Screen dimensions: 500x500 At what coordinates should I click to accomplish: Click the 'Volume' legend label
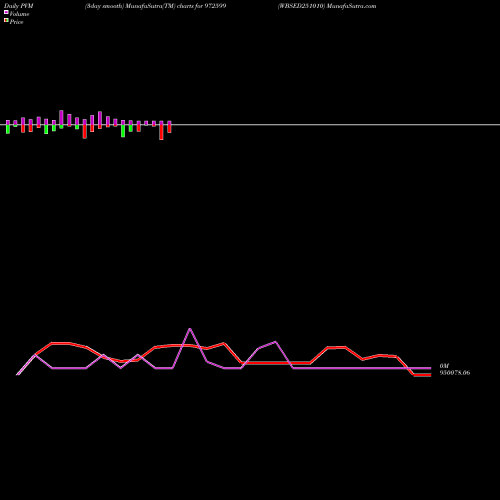click(x=19, y=14)
